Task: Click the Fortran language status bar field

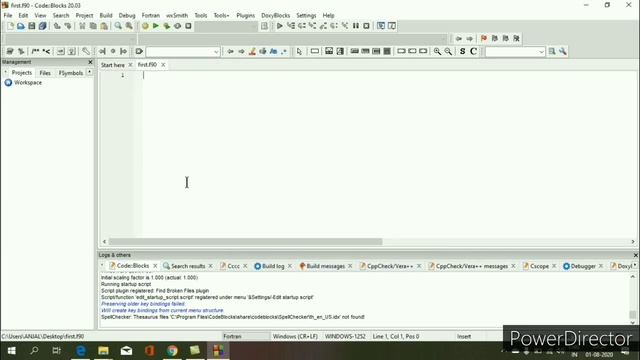Action: (x=245, y=336)
